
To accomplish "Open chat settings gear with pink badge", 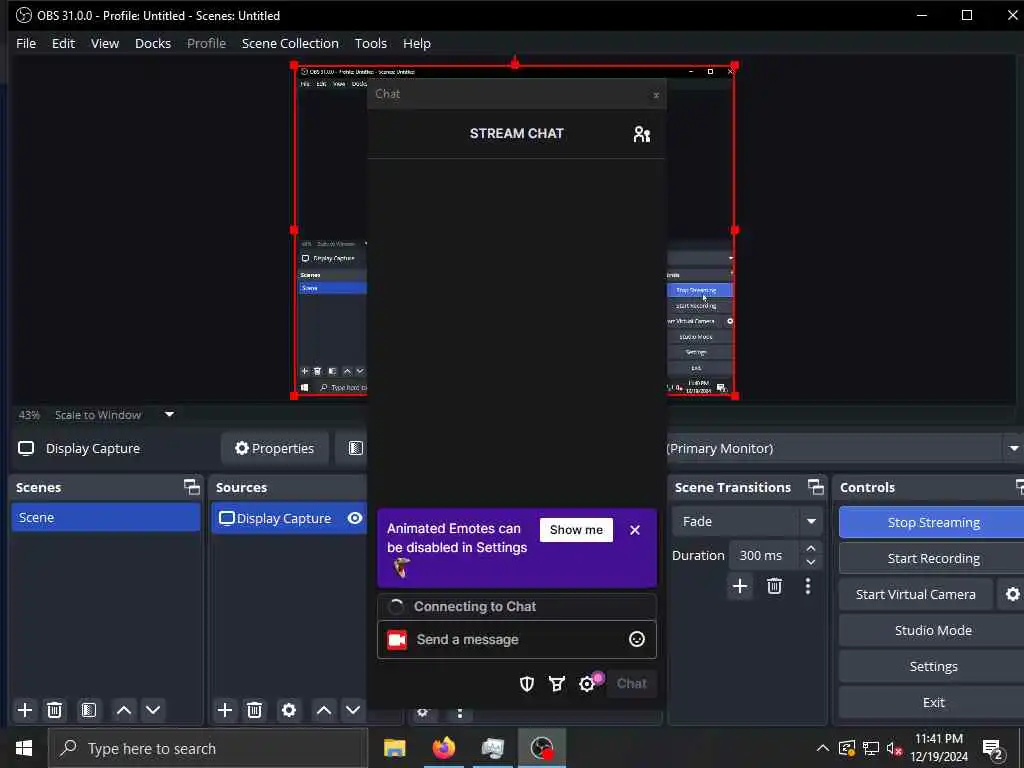I will pyautogui.click(x=587, y=684).
